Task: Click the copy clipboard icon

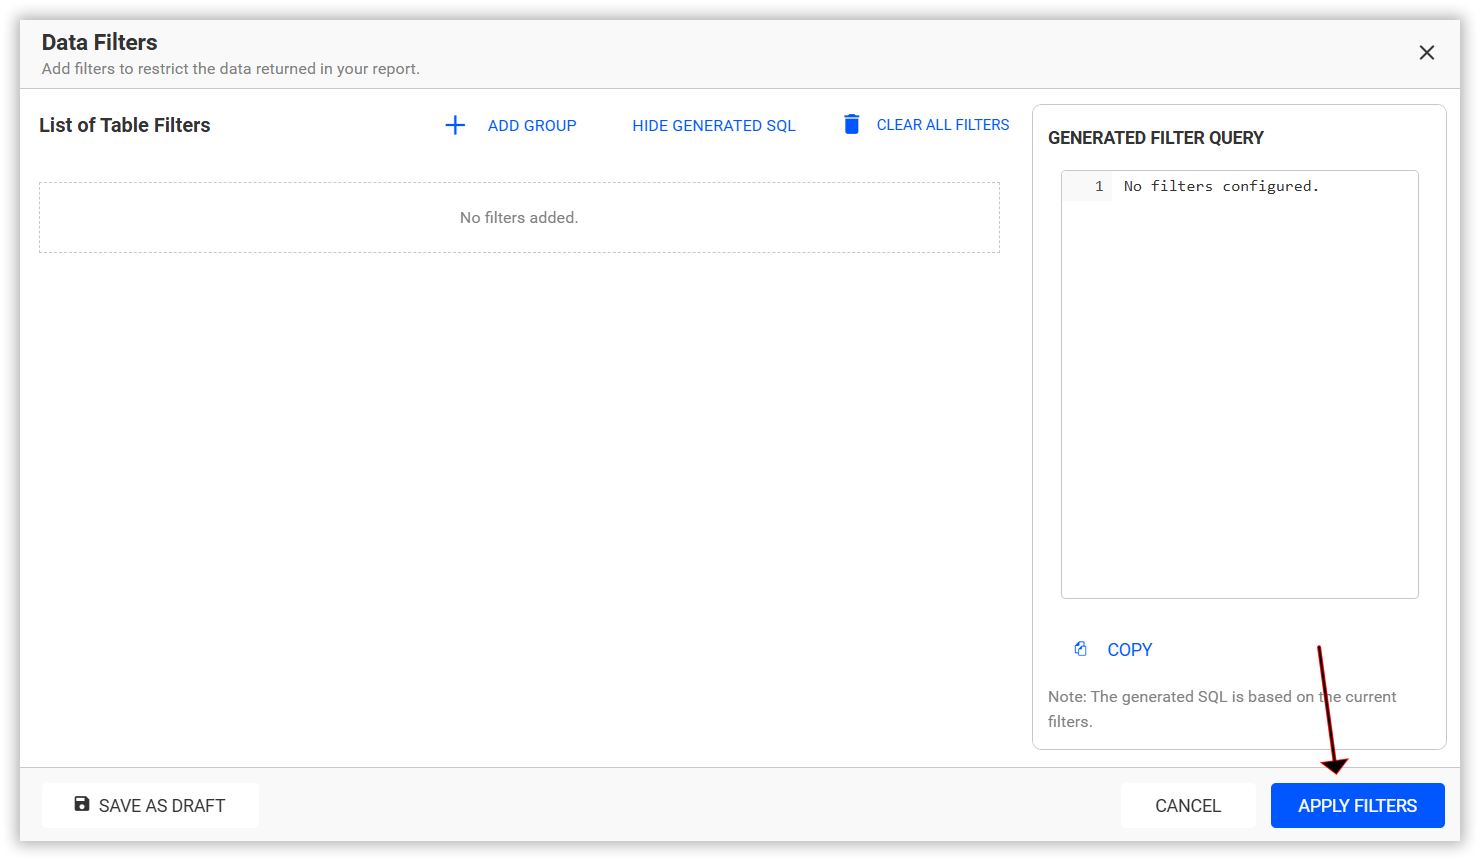Action: click(1081, 649)
